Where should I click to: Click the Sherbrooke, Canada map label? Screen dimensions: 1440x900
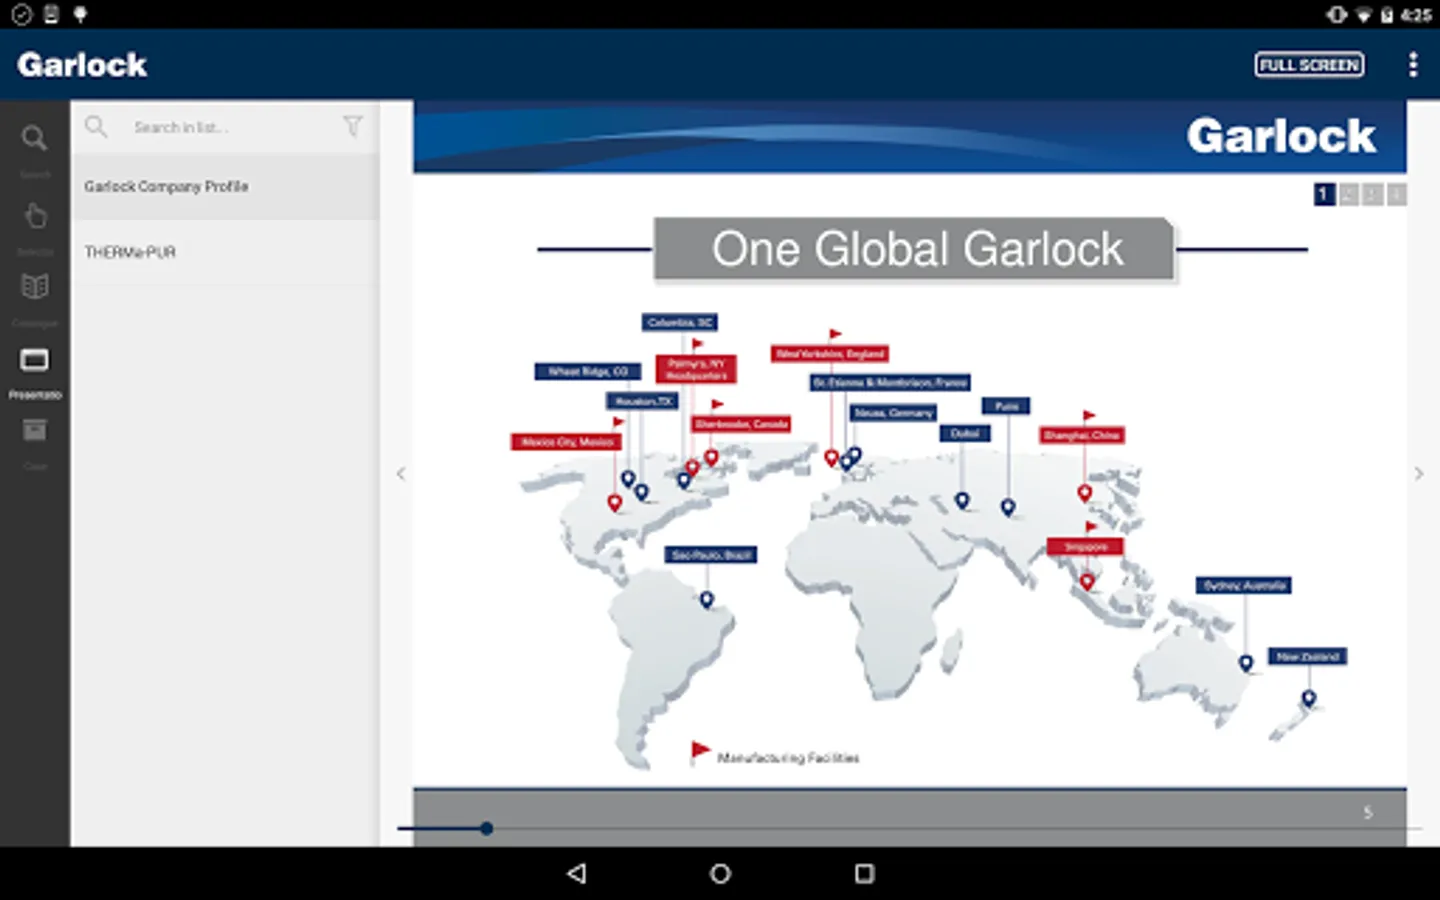pos(741,424)
